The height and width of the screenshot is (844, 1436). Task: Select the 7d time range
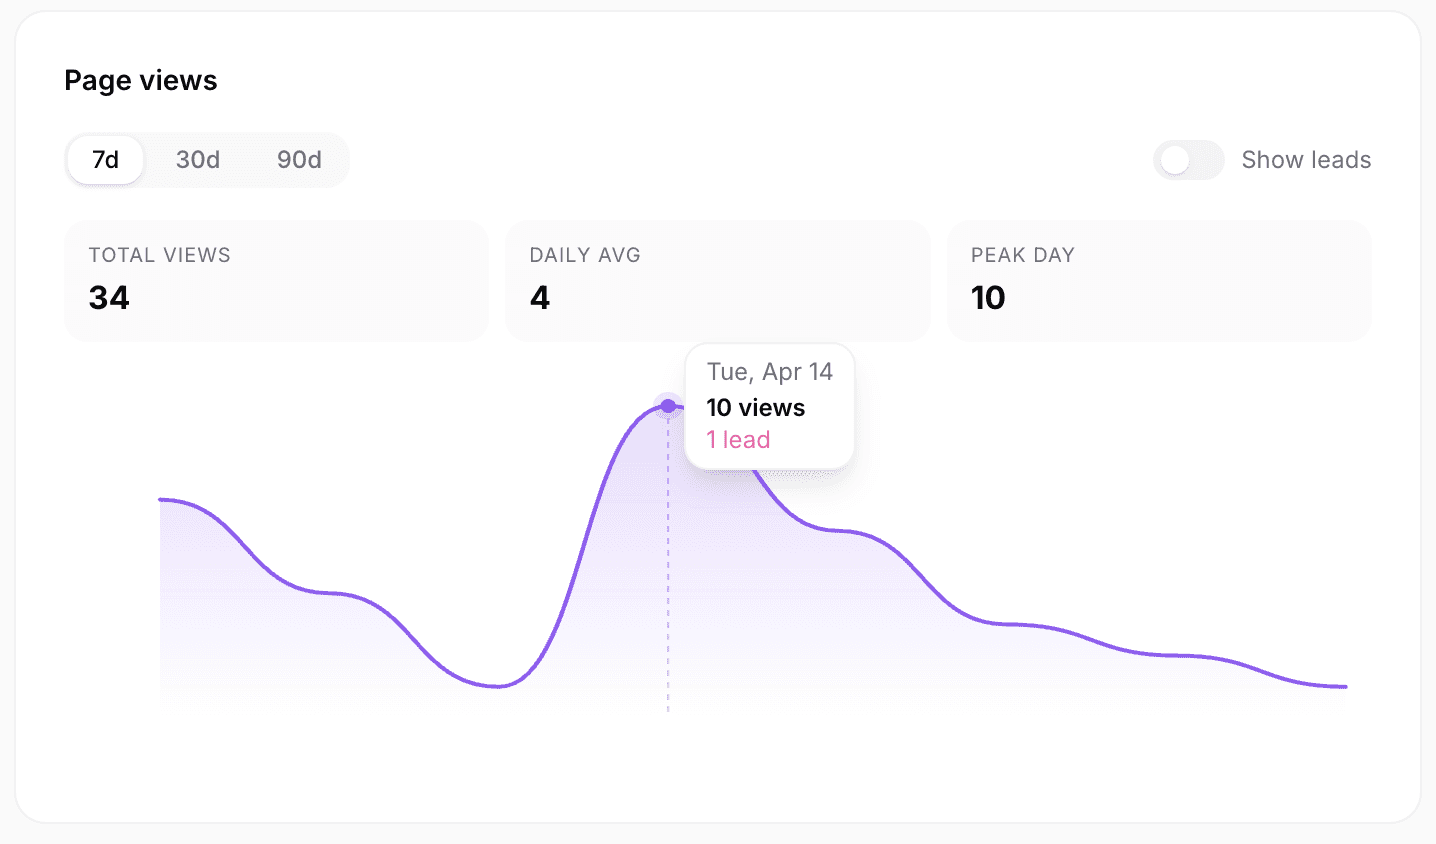[104, 159]
